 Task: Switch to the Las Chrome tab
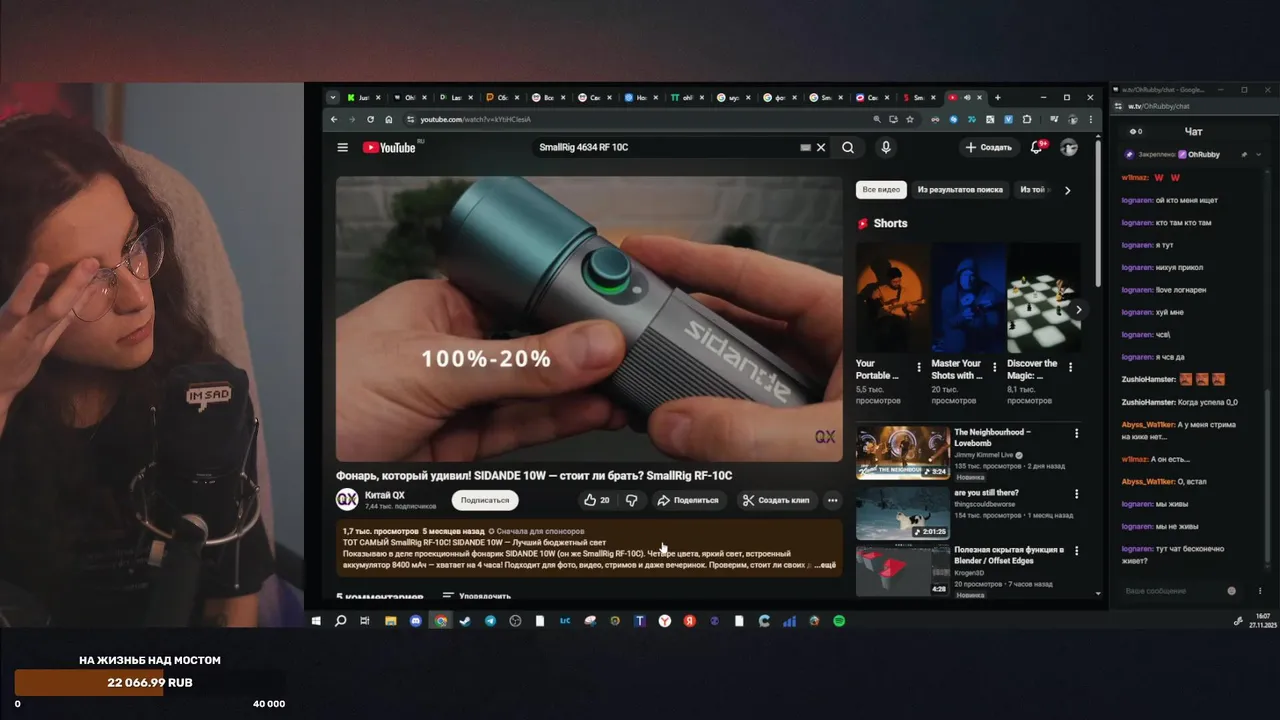click(456, 97)
